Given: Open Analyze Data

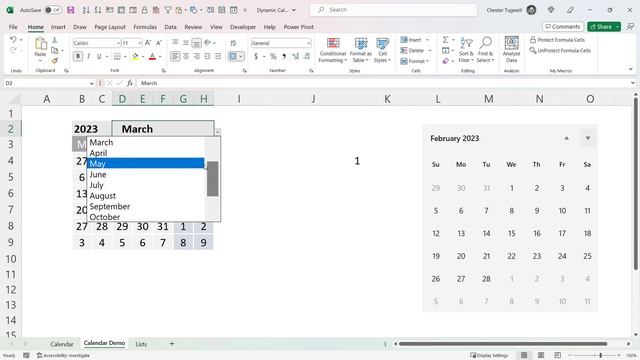Looking at the screenshot, I should [x=511, y=49].
